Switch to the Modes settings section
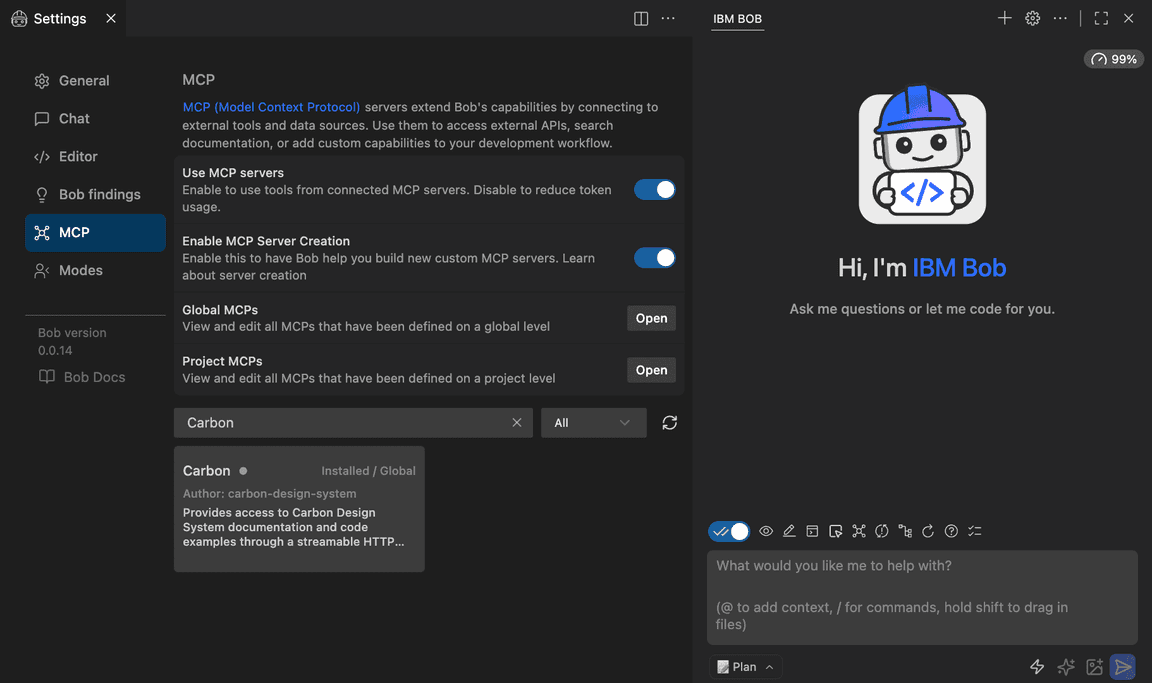Viewport: 1152px width, 683px height. (80, 271)
